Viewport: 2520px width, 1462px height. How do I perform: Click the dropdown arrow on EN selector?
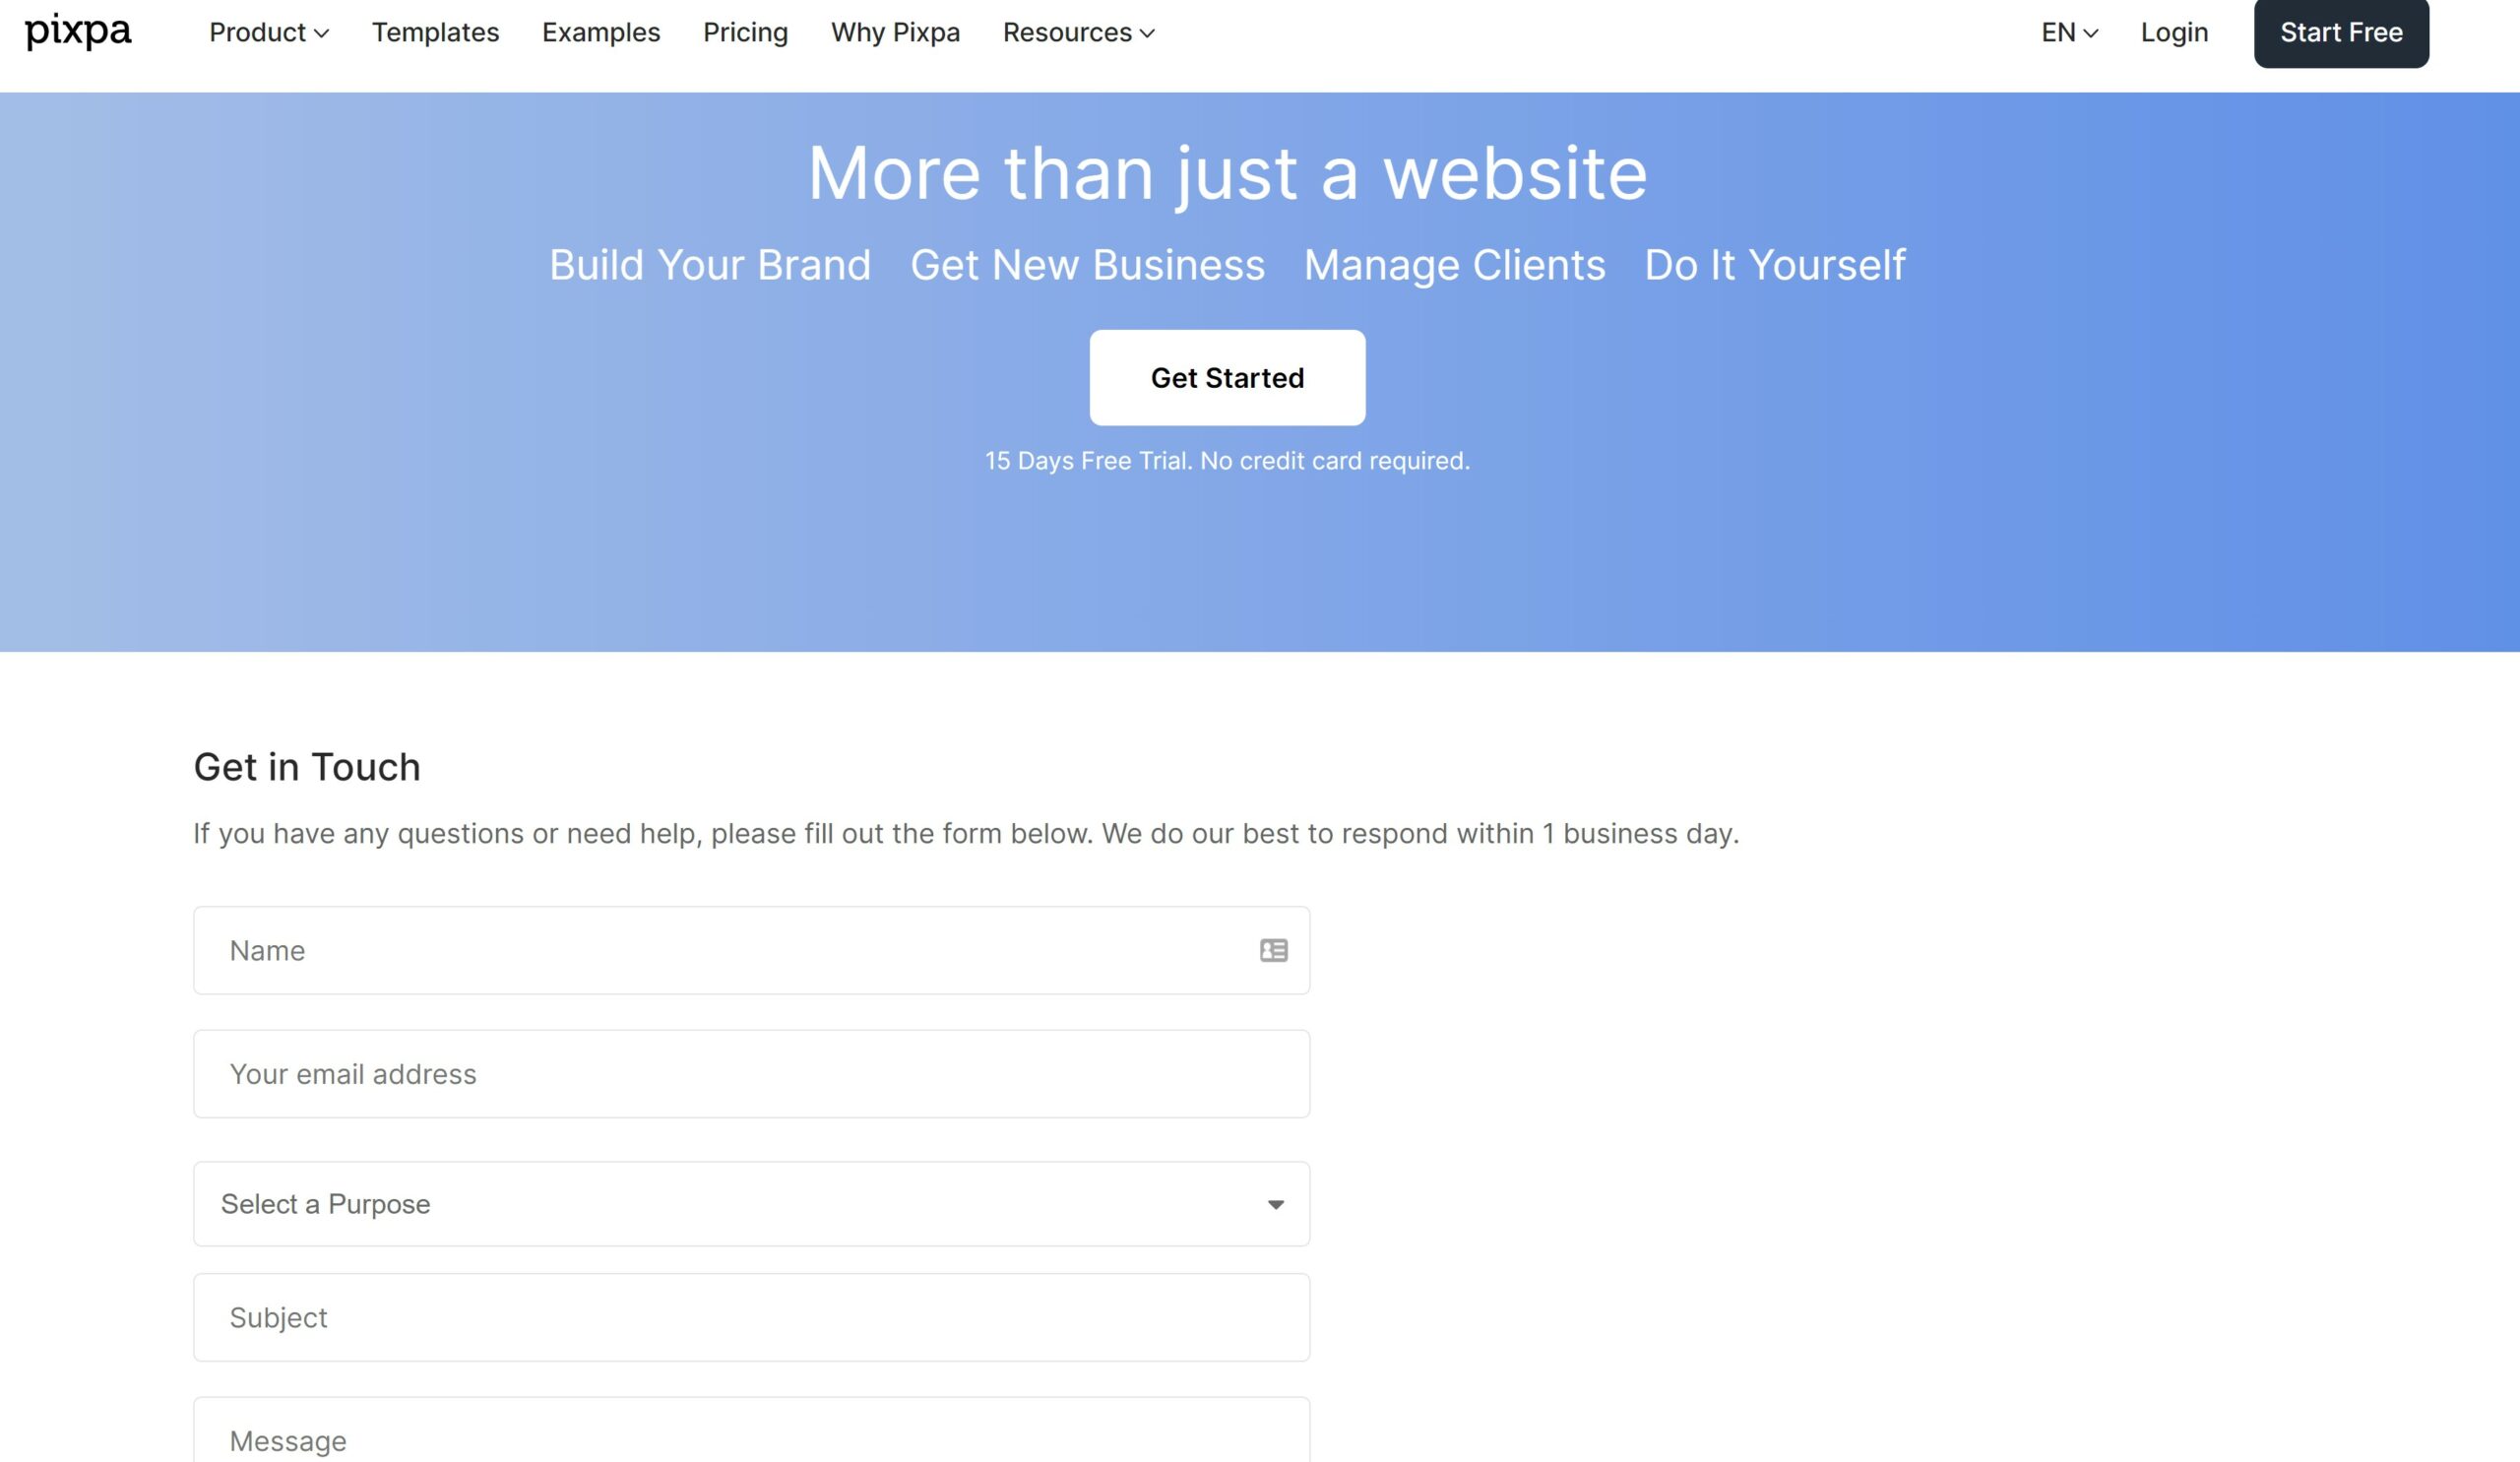point(2092,32)
